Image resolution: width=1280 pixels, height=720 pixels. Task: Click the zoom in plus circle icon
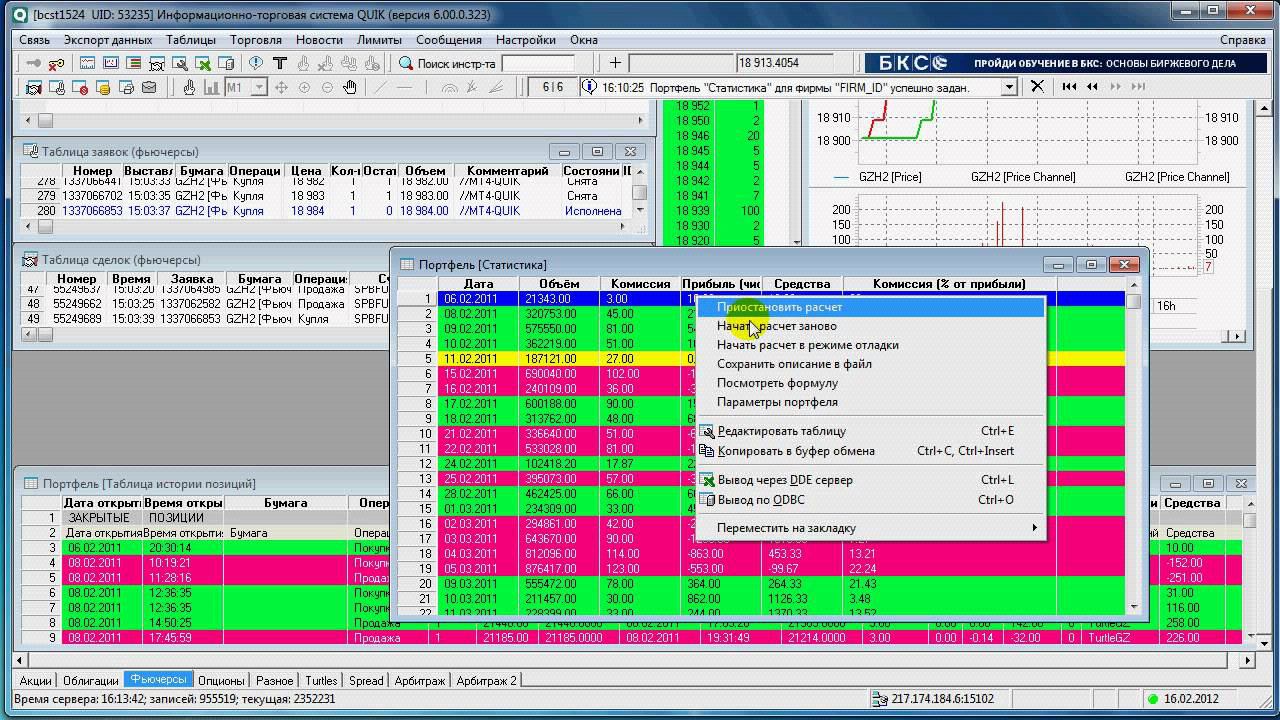(304, 87)
